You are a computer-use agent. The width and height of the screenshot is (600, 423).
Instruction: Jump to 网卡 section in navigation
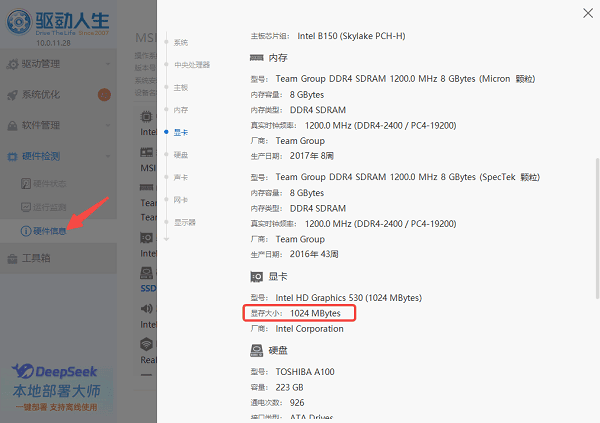click(181, 200)
